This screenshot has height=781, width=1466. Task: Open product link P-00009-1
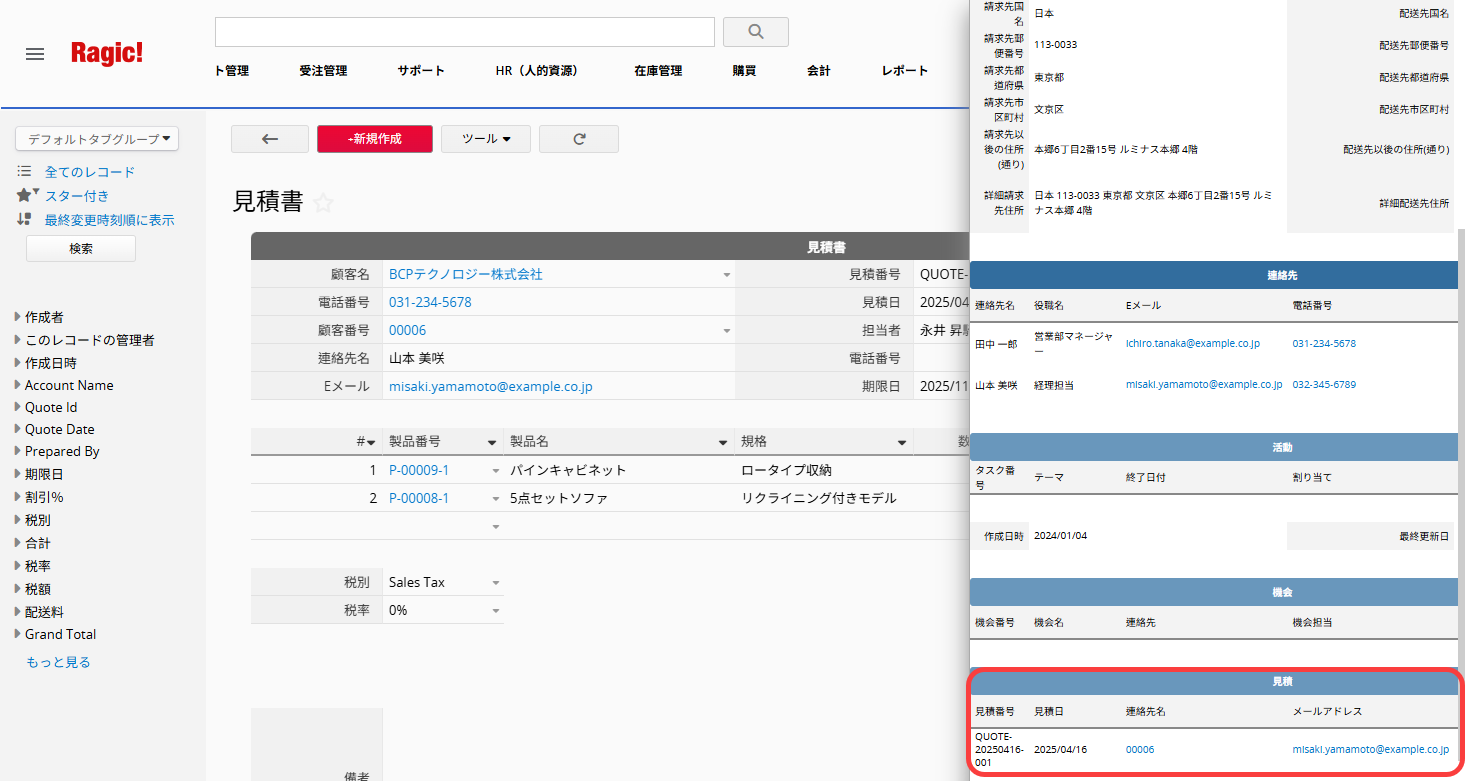(418, 470)
